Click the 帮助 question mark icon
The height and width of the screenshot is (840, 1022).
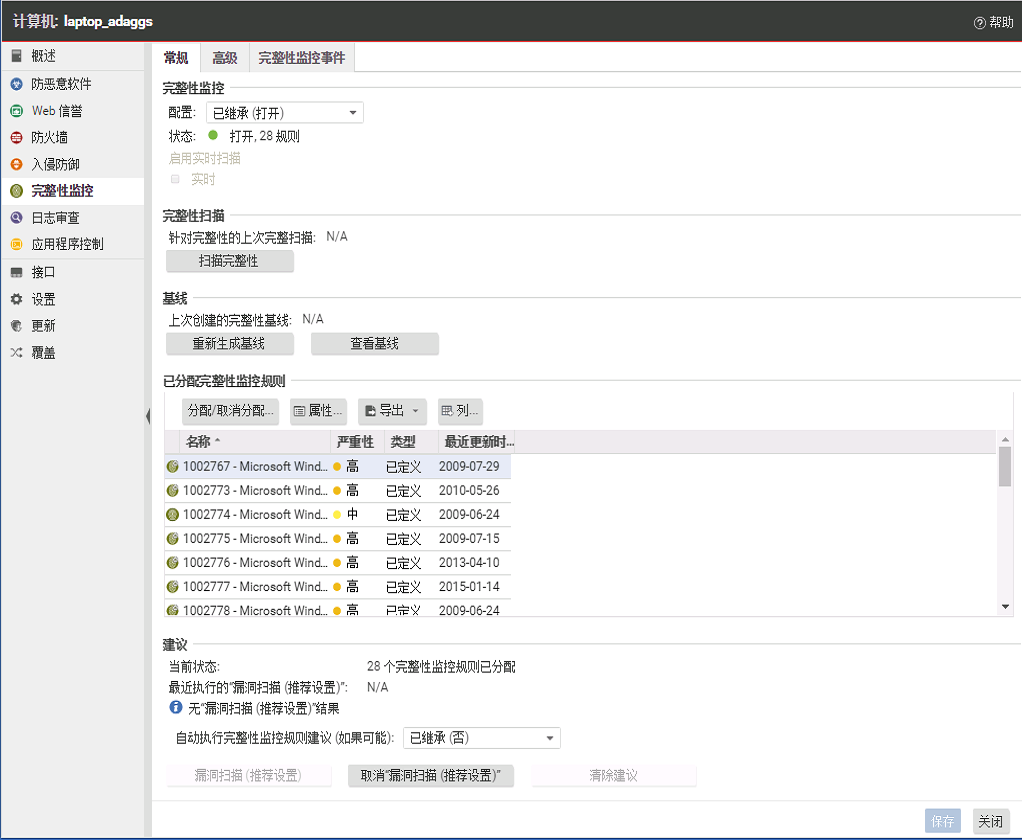pyautogui.click(x=979, y=22)
